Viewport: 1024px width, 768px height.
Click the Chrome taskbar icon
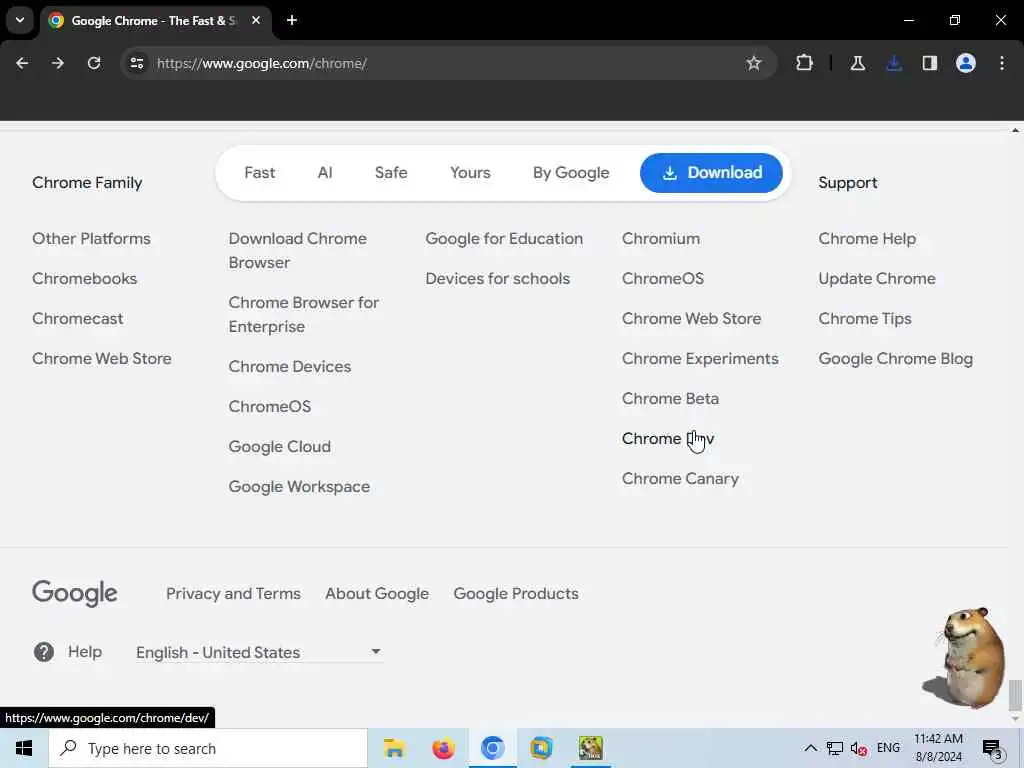[x=492, y=748]
